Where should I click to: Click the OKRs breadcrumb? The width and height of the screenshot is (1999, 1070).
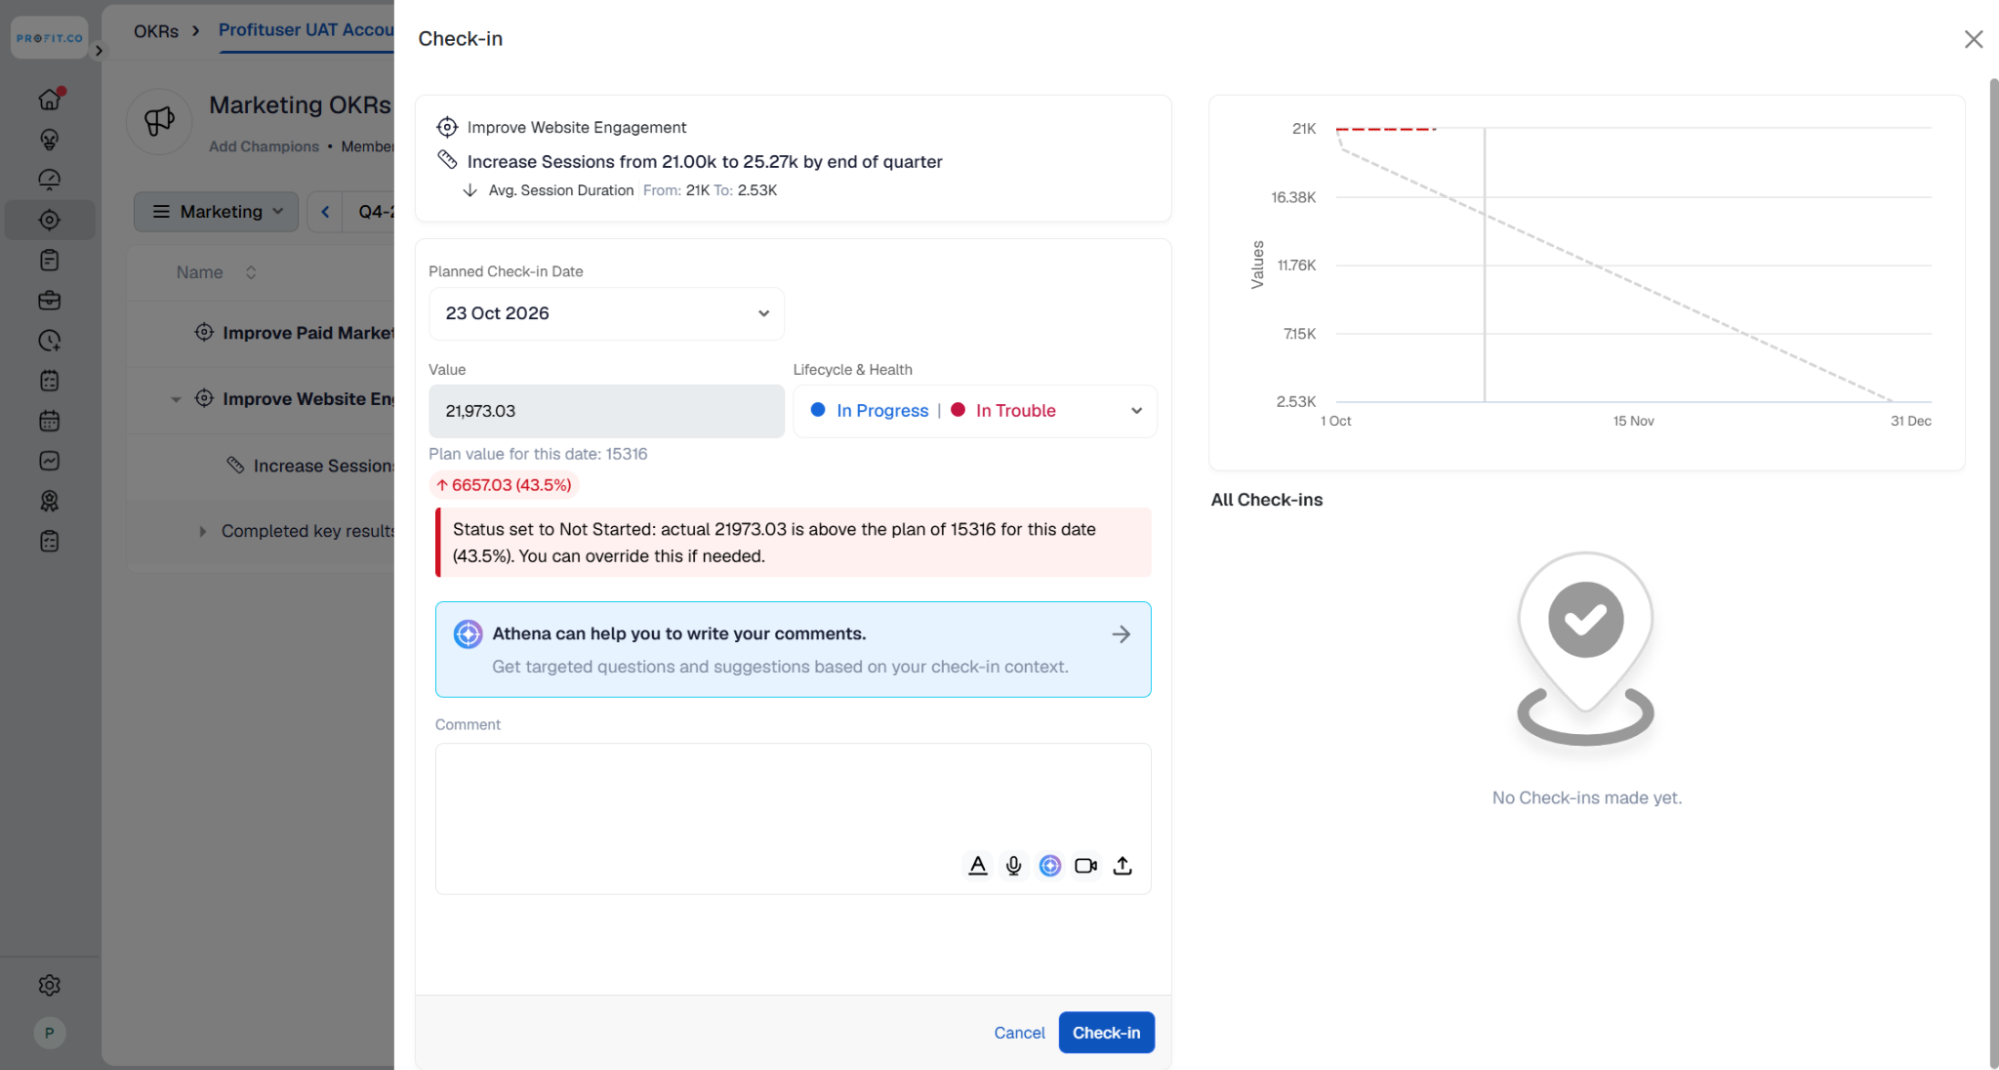[156, 31]
